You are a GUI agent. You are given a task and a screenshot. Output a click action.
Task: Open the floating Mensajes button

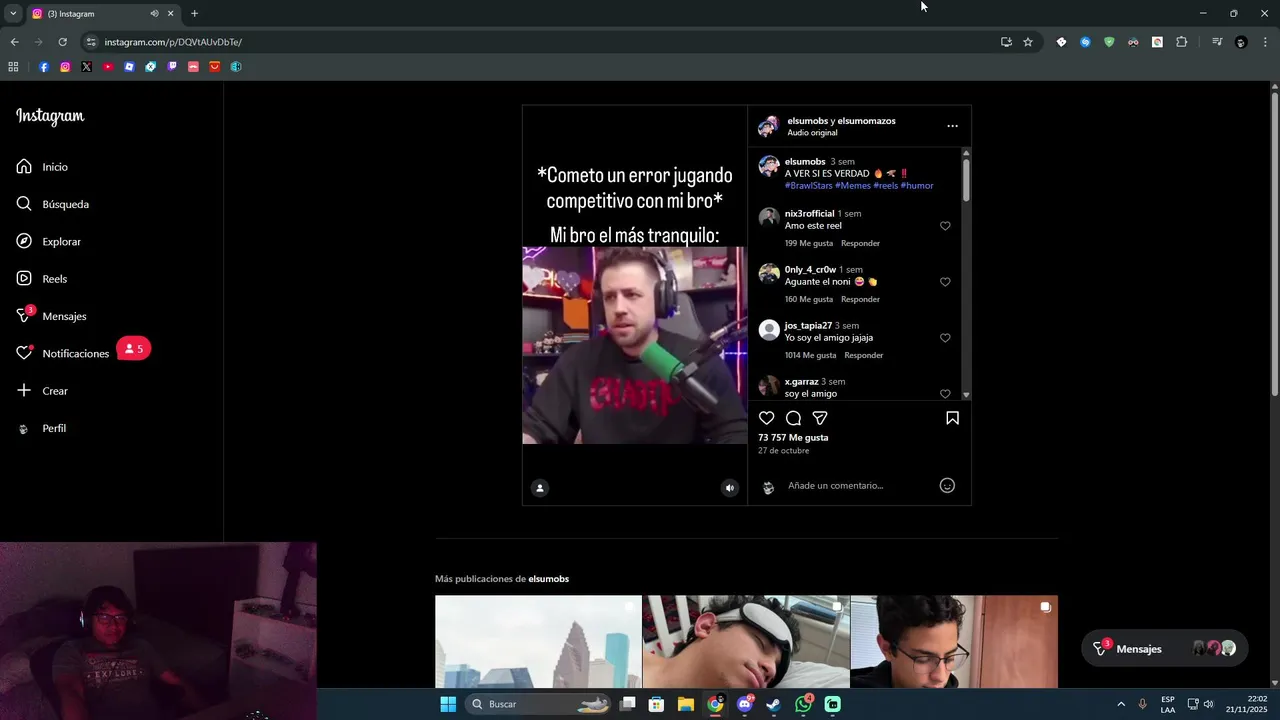(x=1165, y=649)
